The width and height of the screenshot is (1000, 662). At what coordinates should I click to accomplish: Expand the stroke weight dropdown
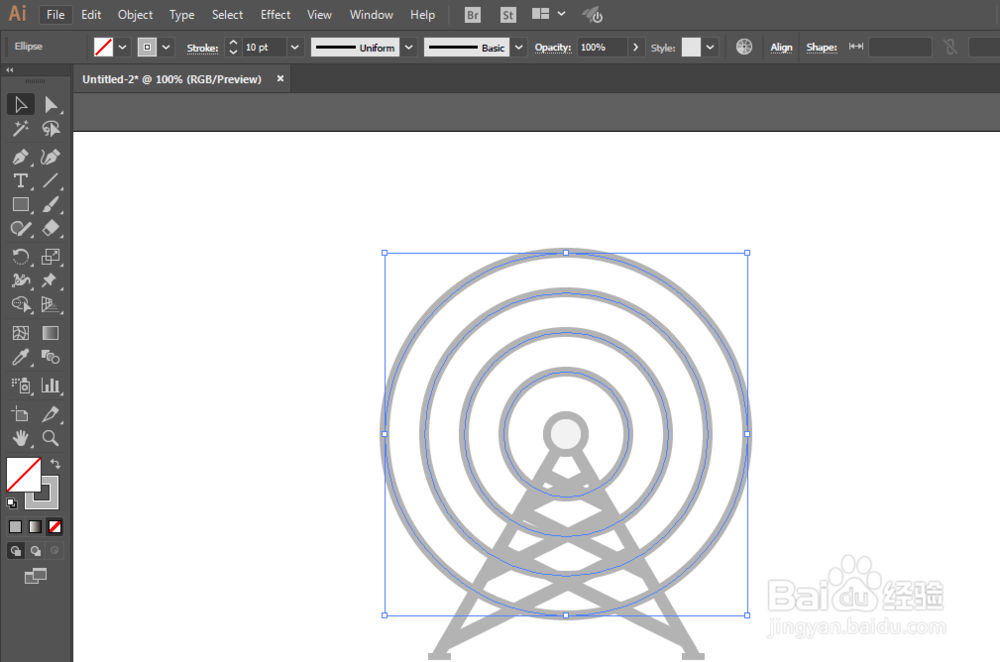[x=295, y=47]
